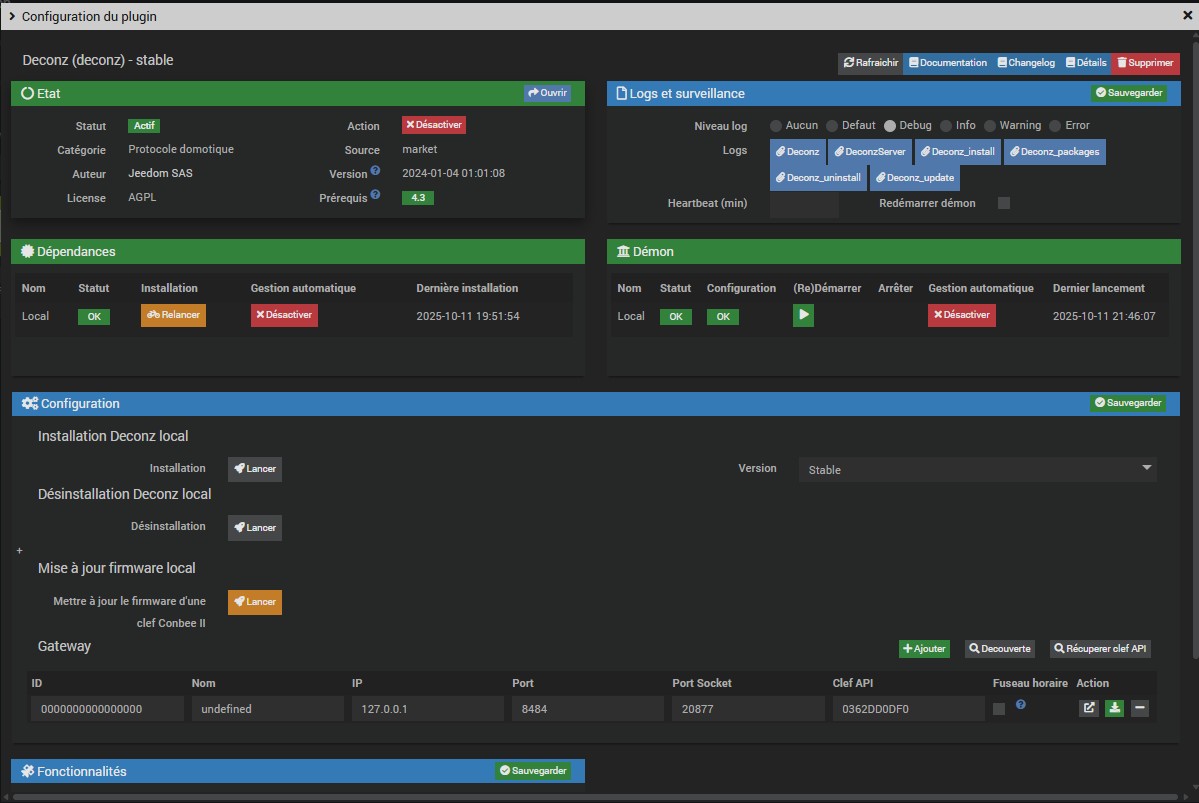Collapse the Configuration du plugin header arrow
The image size is (1199, 803).
pos(11,16)
